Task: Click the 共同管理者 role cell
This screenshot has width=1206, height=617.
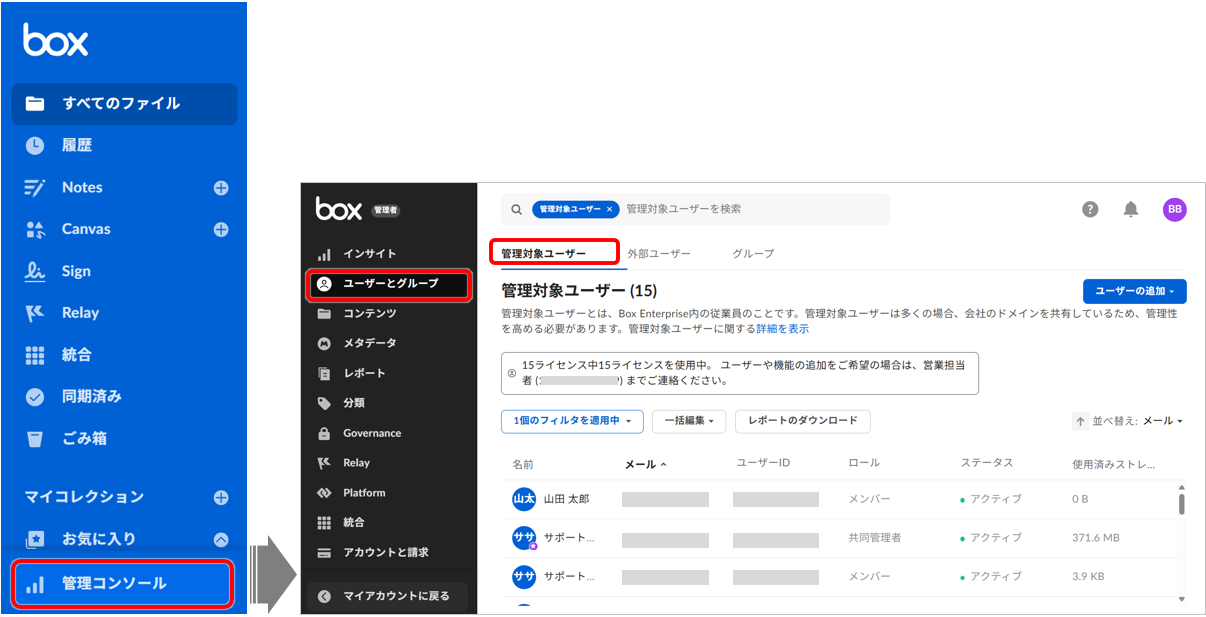Action: point(875,538)
